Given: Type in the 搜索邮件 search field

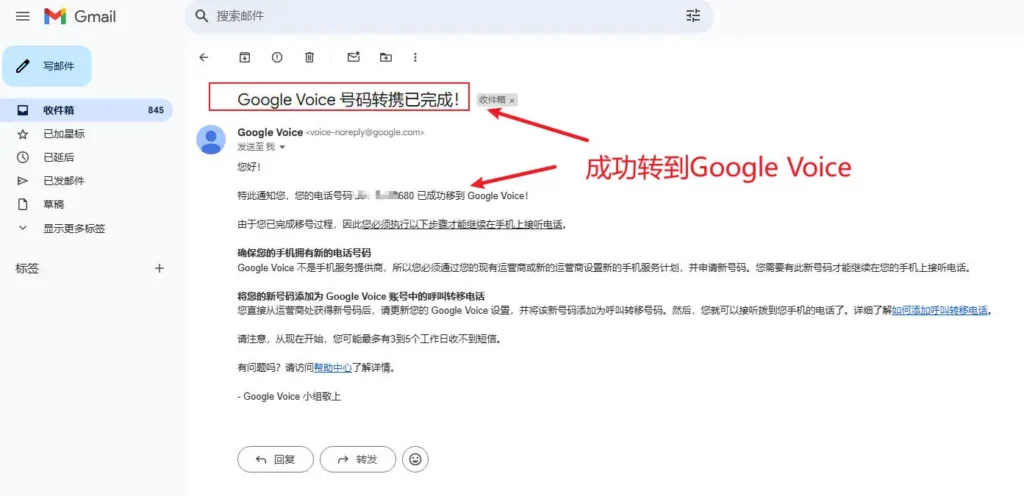Looking at the screenshot, I should (447, 16).
